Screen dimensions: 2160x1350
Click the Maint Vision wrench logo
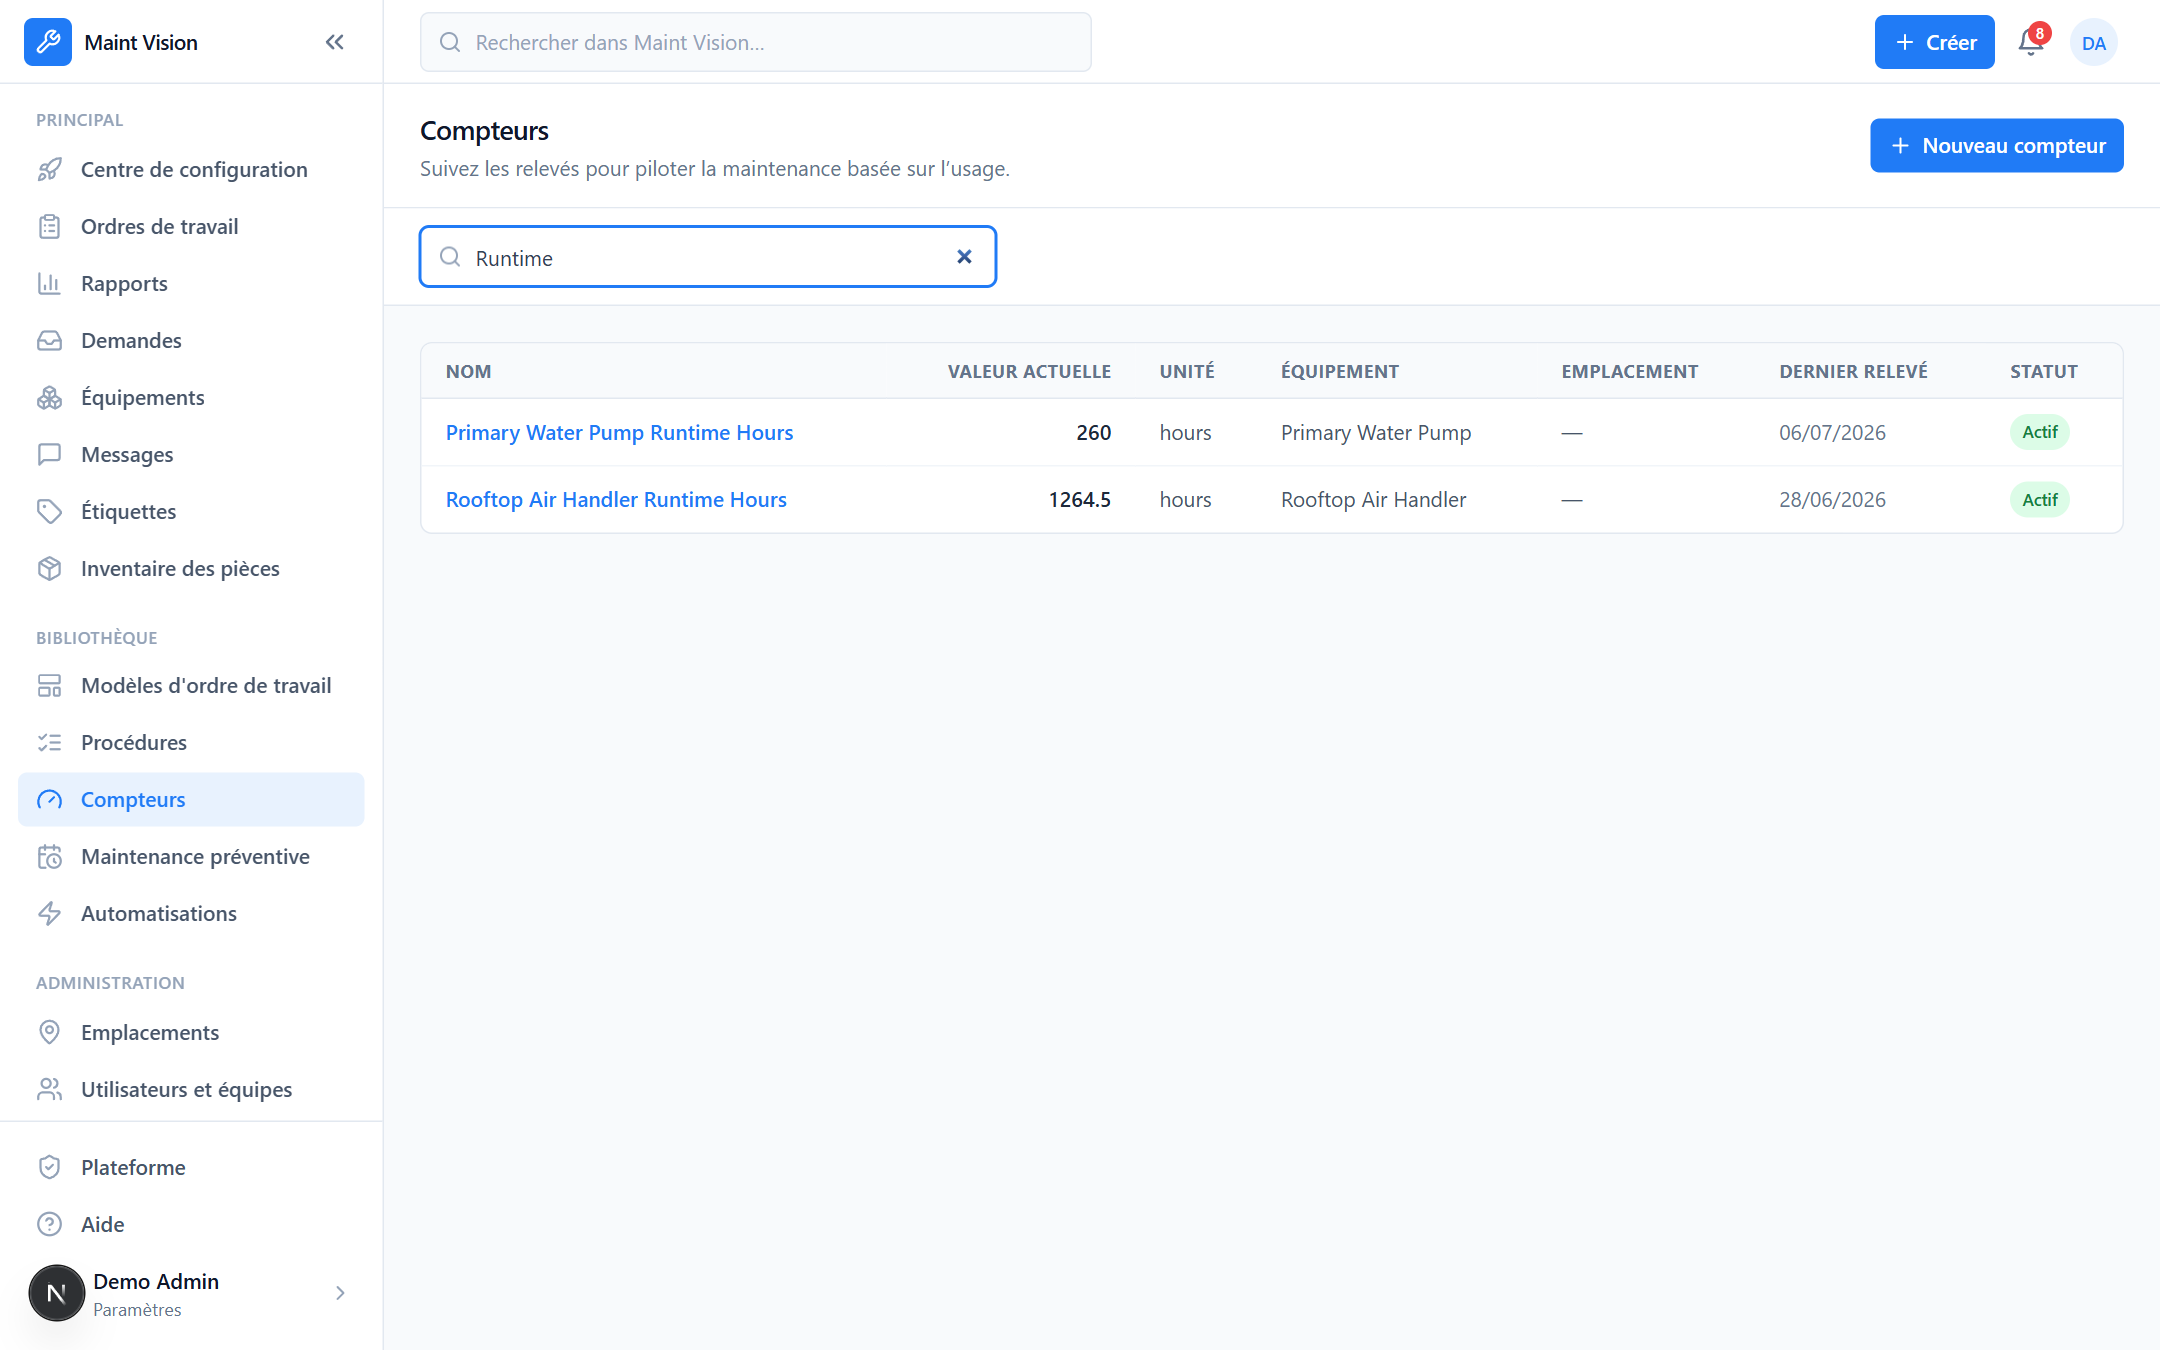point(48,42)
